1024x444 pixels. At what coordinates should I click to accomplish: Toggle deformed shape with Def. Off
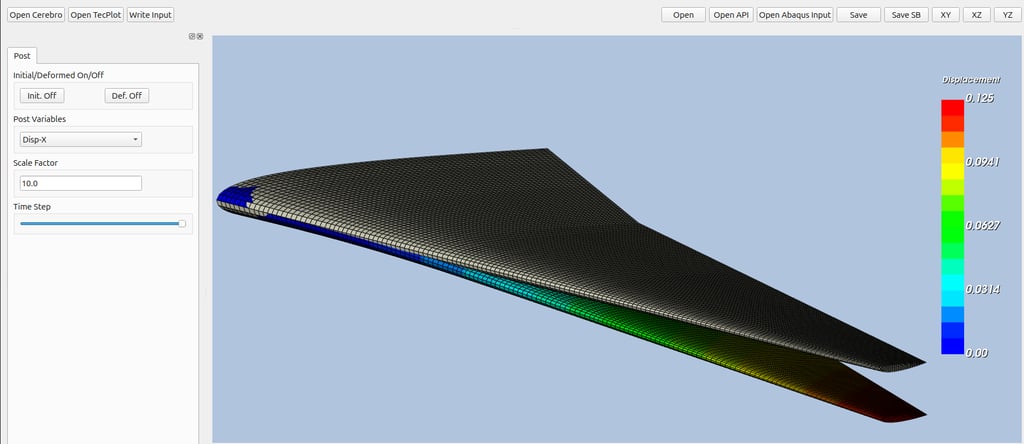[127, 96]
